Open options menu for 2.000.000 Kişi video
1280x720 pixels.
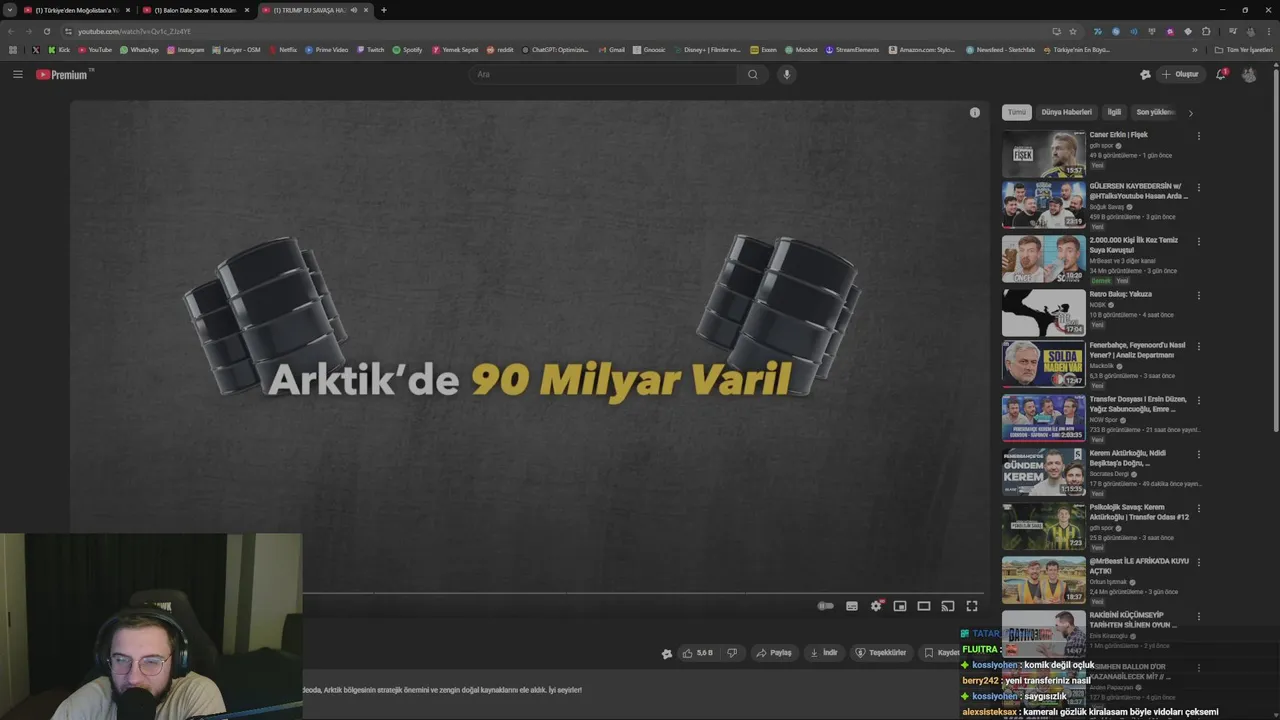(1199, 241)
